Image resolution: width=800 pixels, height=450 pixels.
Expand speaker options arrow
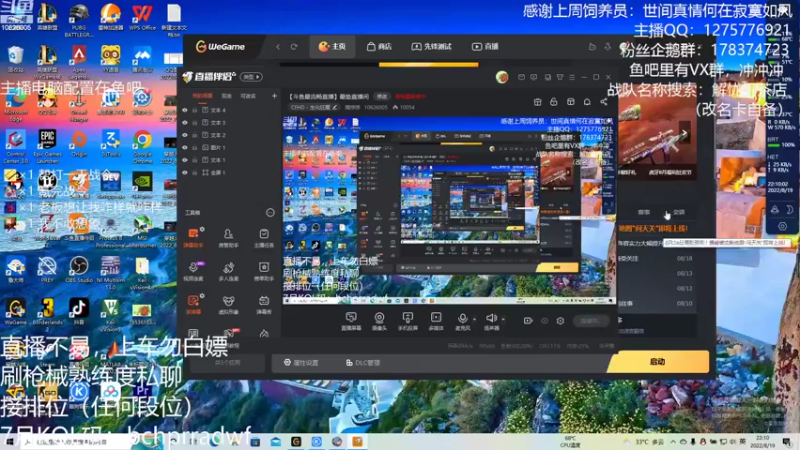504,319
